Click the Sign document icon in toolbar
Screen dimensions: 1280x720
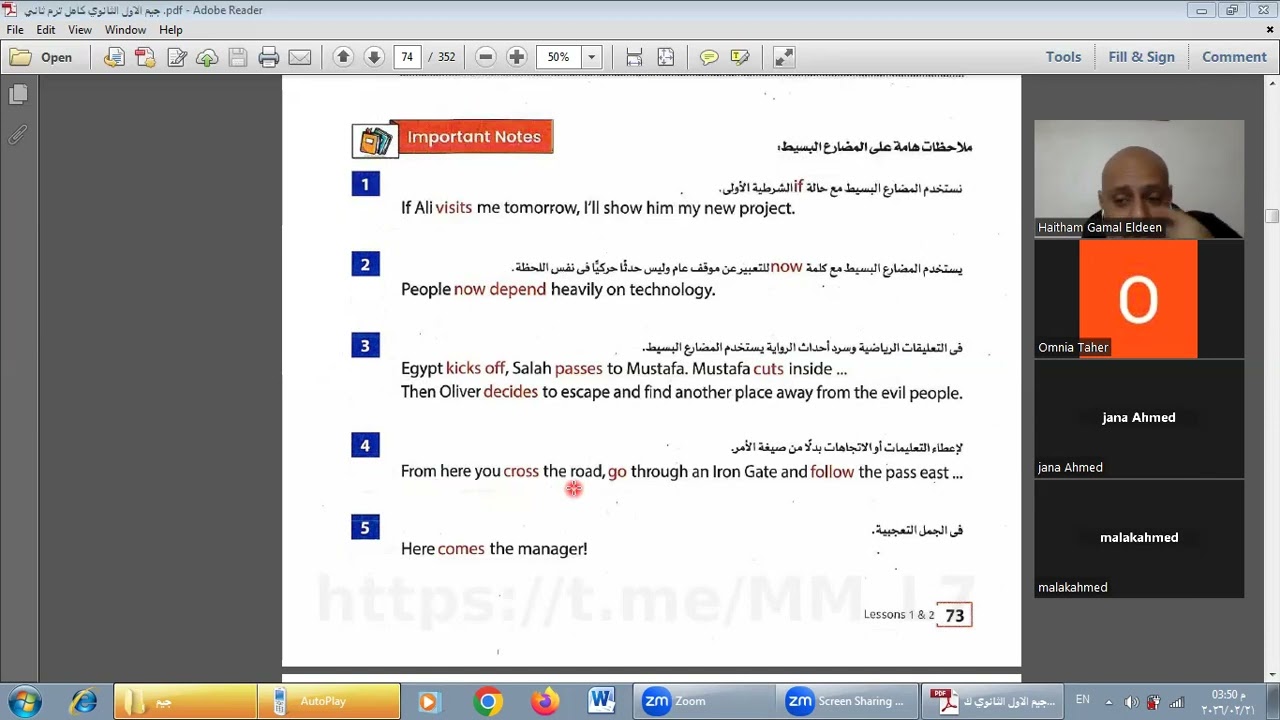tap(177, 57)
